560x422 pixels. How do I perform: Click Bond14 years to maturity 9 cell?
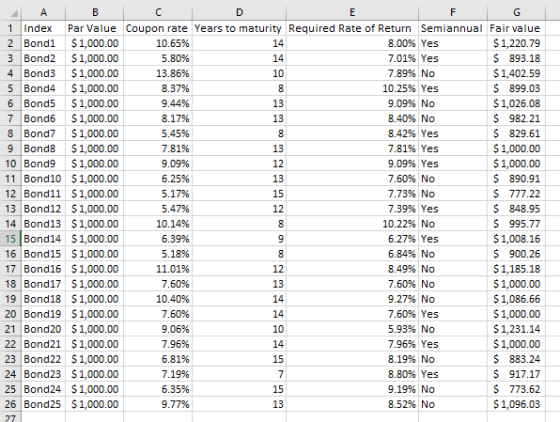click(239, 238)
